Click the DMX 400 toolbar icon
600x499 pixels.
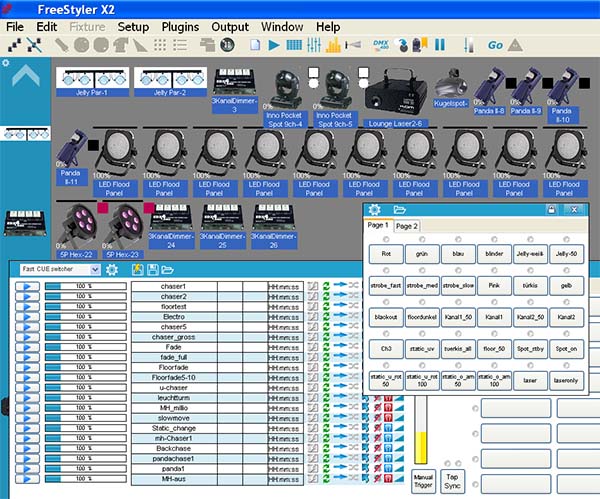(382, 45)
